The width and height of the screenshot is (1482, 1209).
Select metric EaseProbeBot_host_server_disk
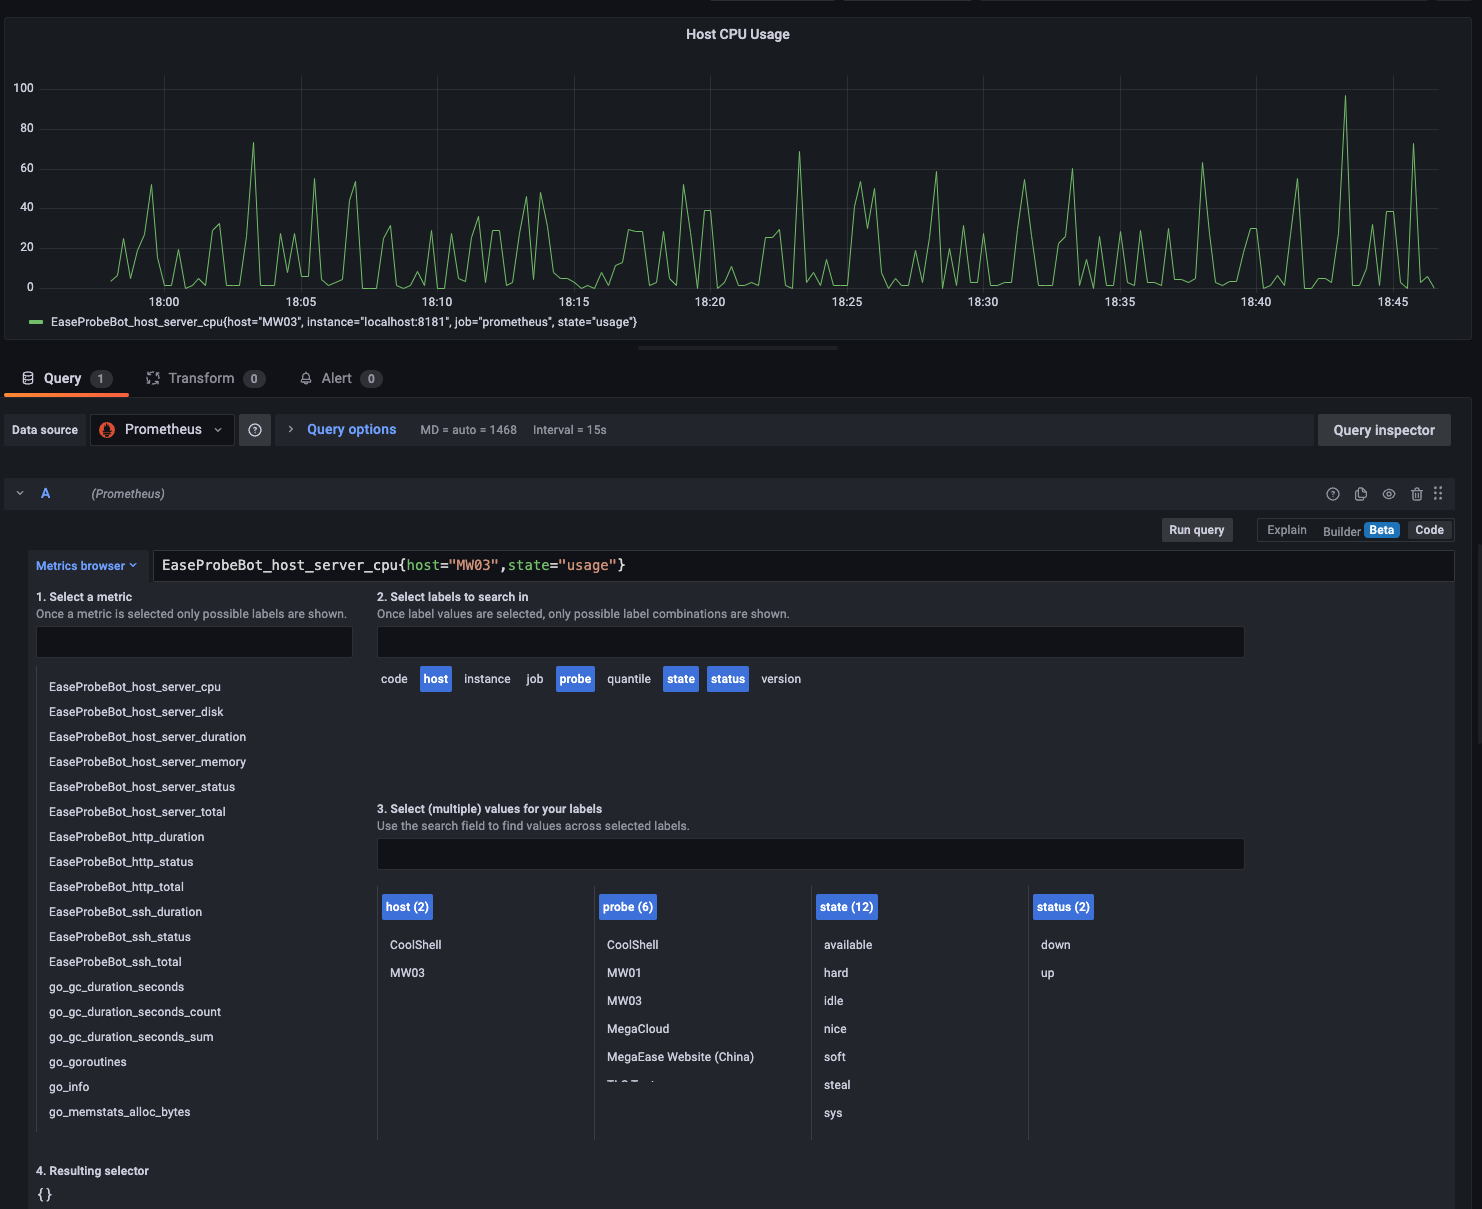click(136, 712)
